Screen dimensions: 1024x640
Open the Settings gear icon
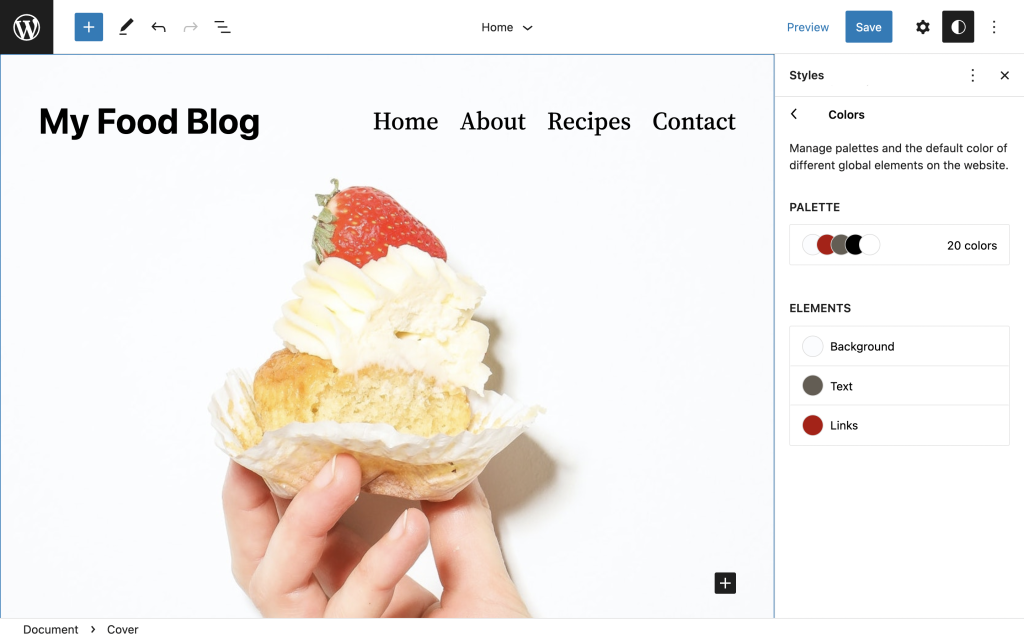922,27
